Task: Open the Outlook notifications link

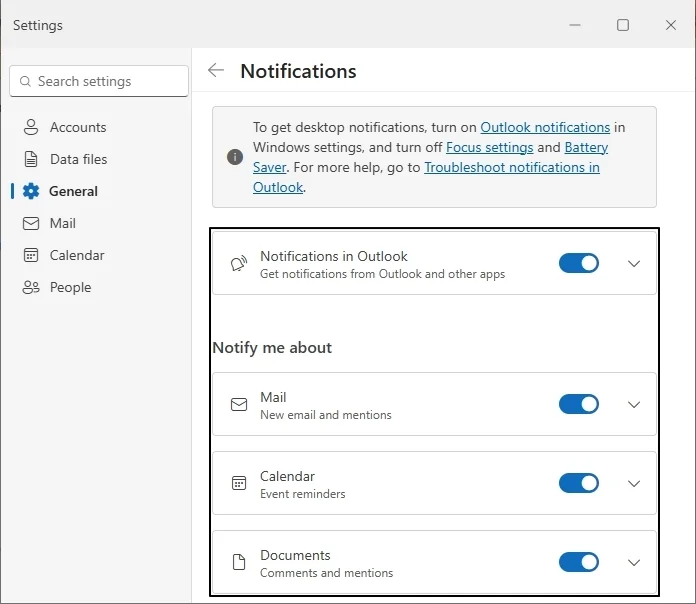Action: tap(545, 127)
